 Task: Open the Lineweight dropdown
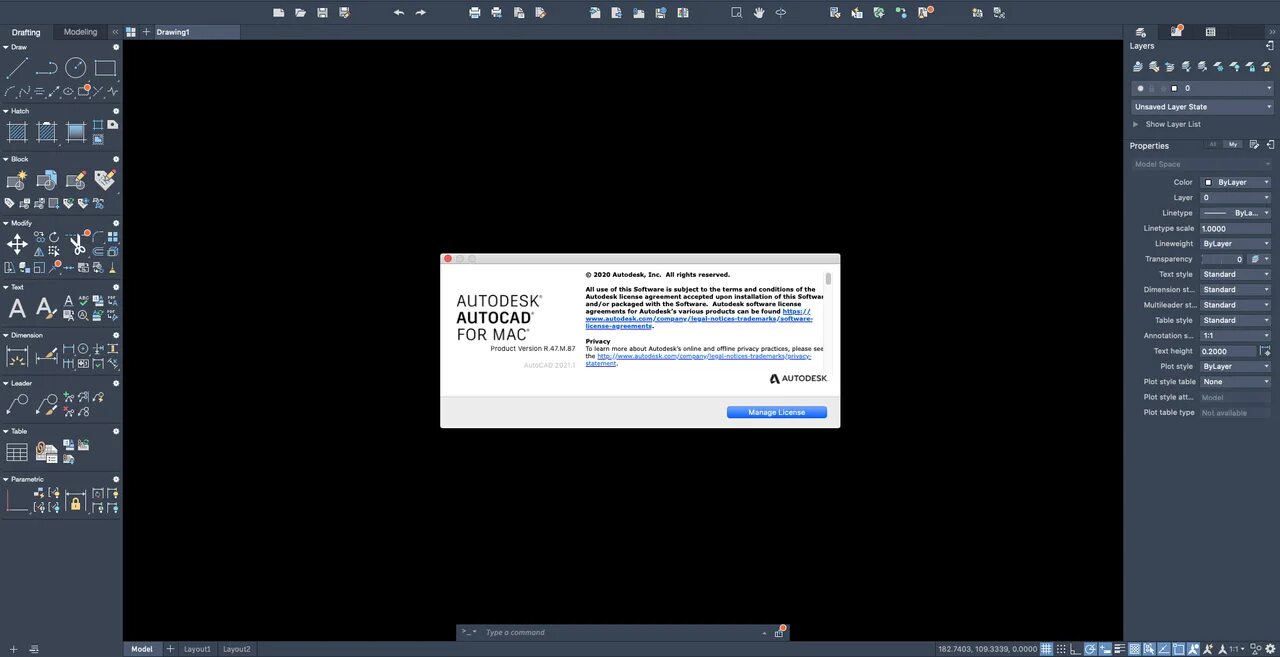point(1236,243)
